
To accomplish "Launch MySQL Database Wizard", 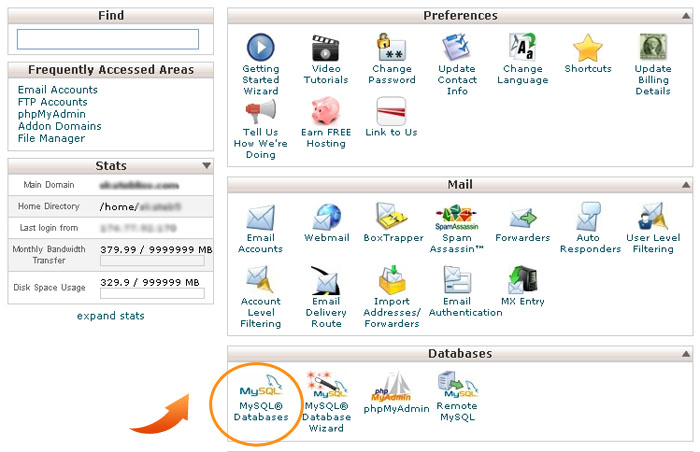I will (326, 402).
